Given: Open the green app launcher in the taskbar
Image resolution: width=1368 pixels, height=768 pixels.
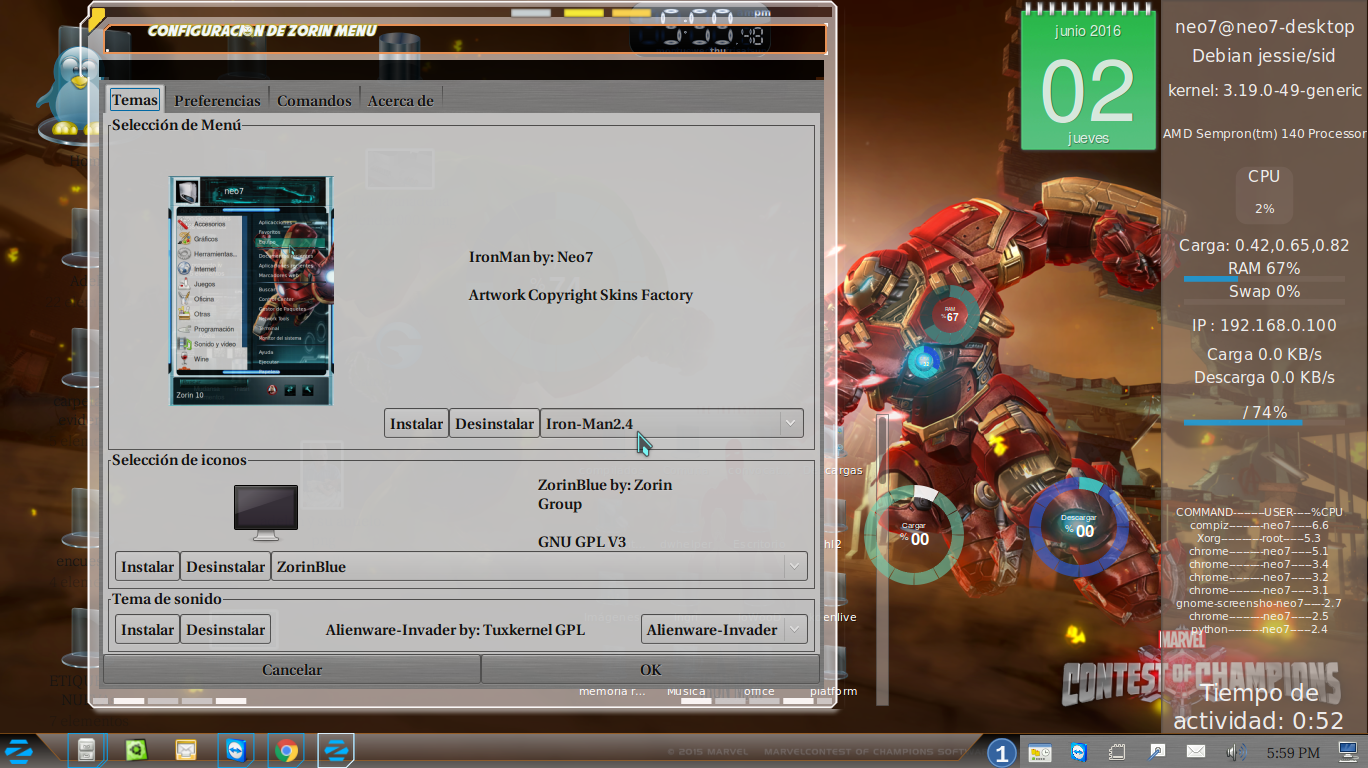Looking at the screenshot, I should (x=136, y=750).
